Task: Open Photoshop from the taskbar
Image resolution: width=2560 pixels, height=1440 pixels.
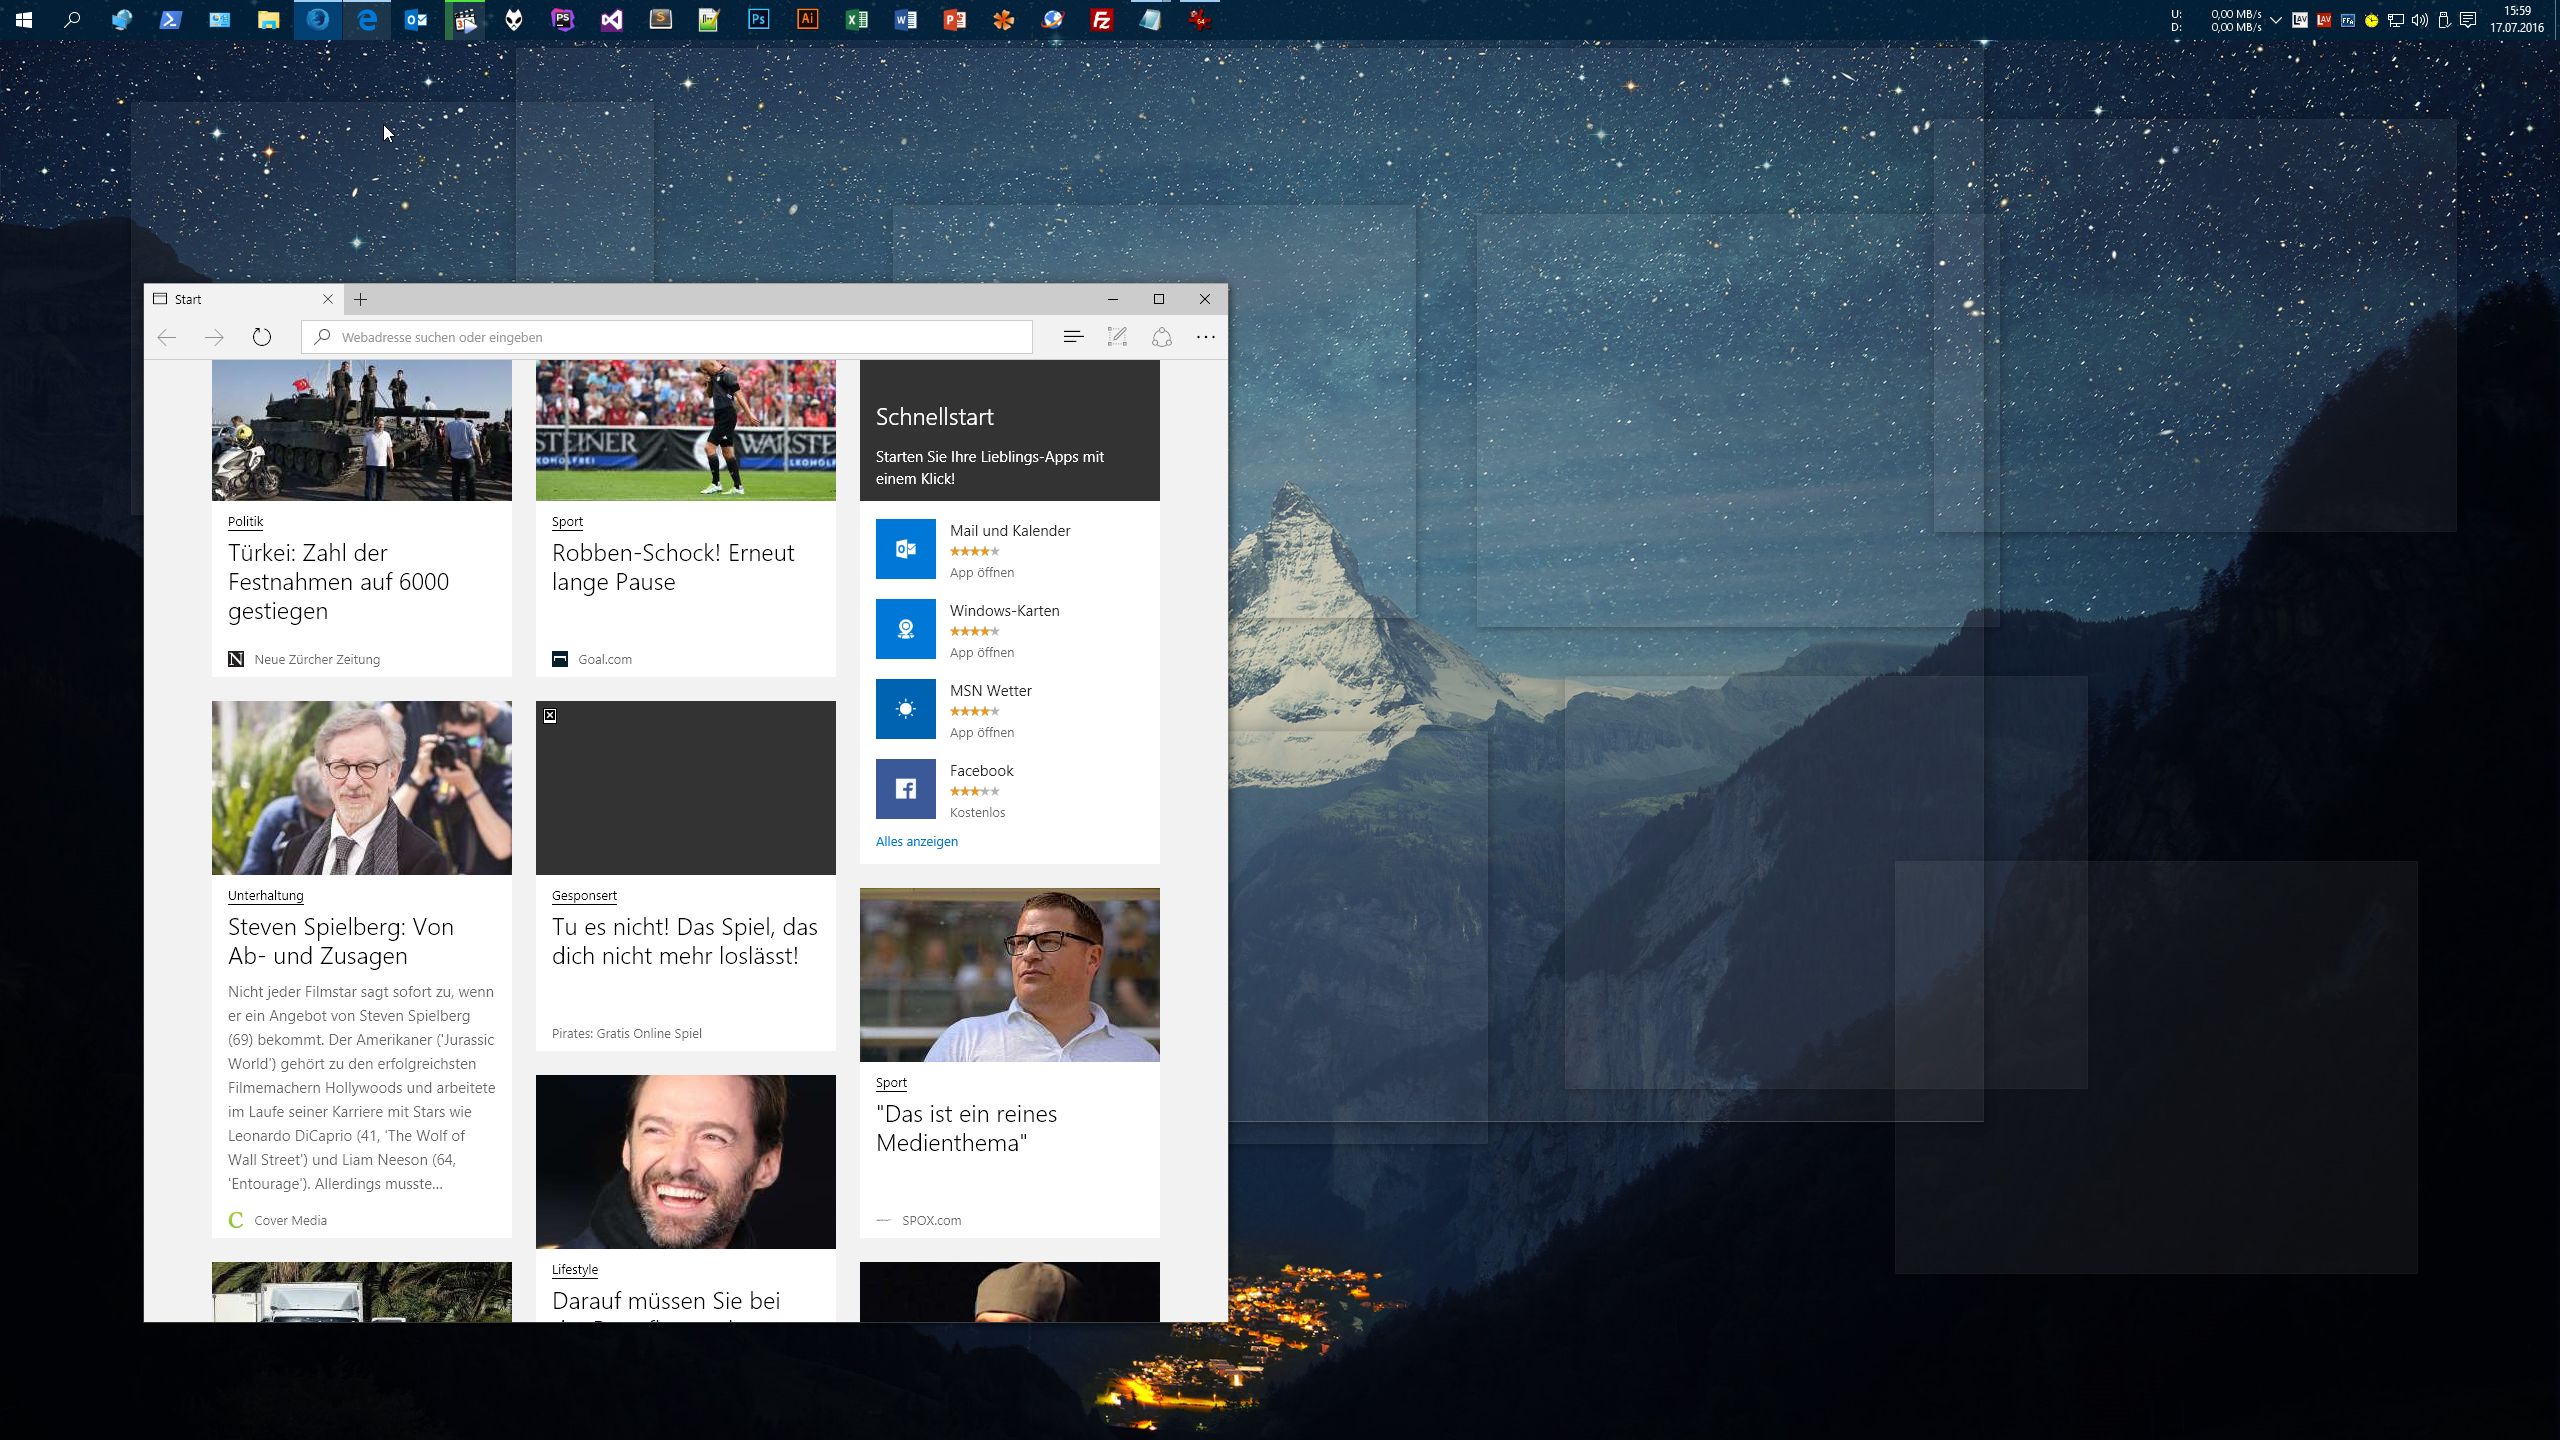Action: (758, 19)
